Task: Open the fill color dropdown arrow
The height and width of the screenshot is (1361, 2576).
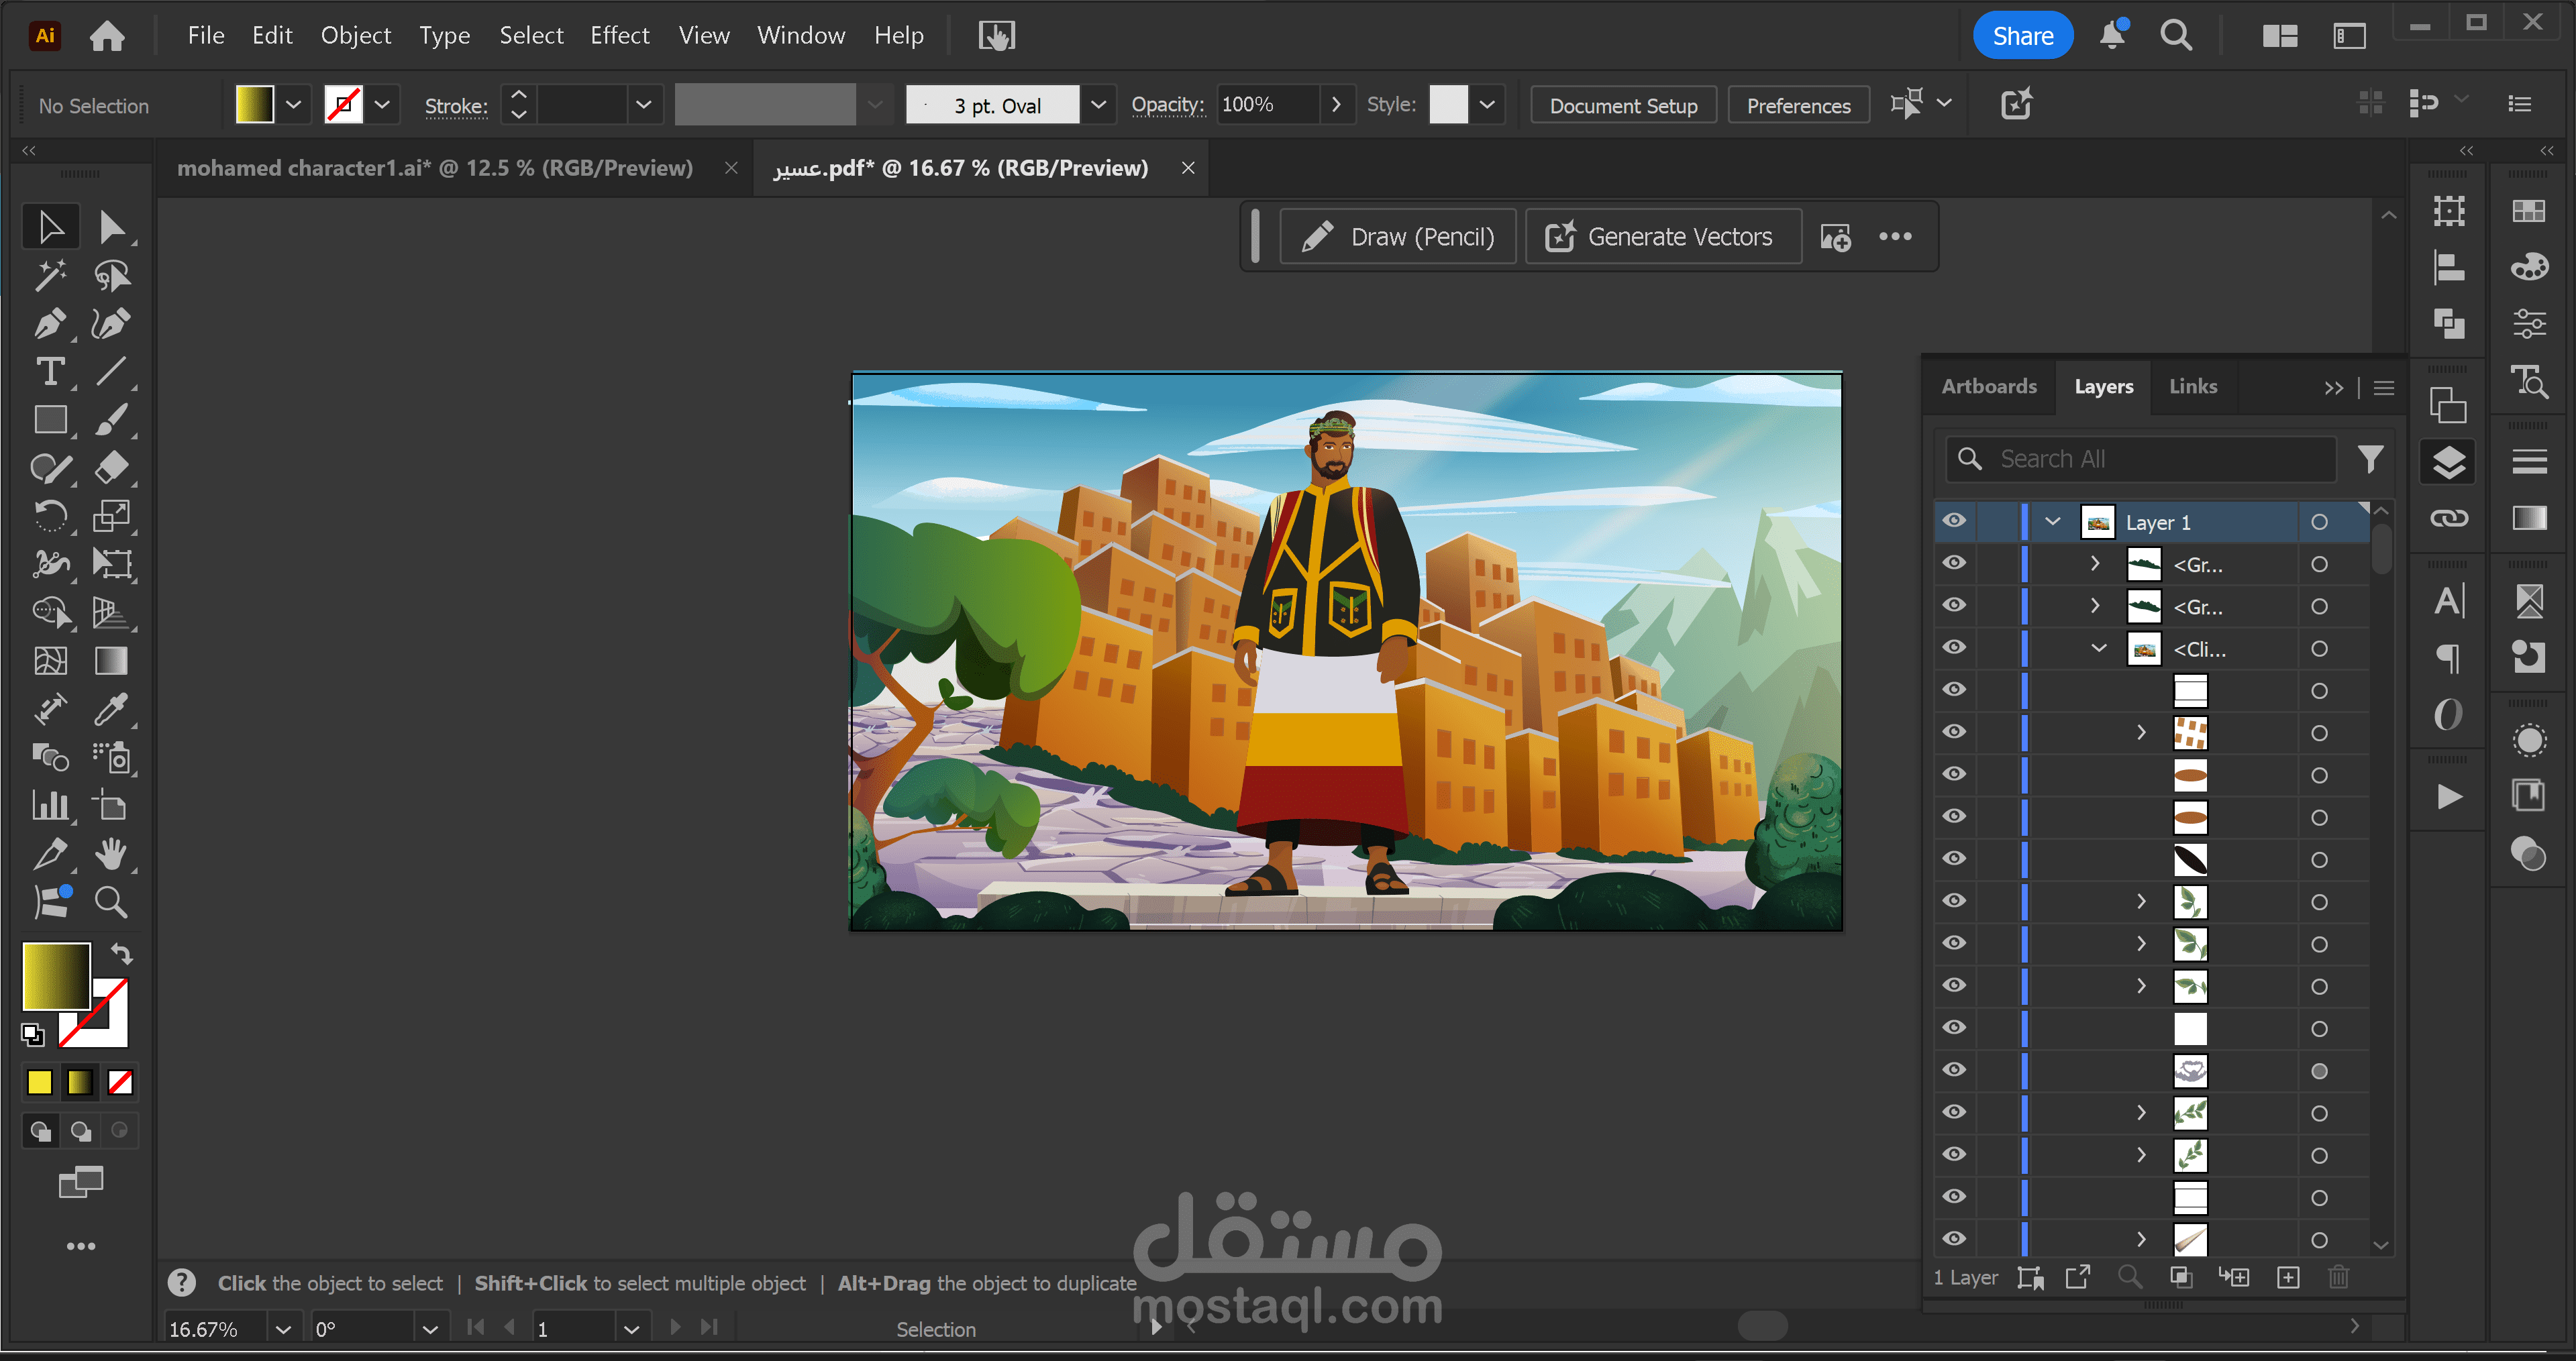Action: pos(293,105)
